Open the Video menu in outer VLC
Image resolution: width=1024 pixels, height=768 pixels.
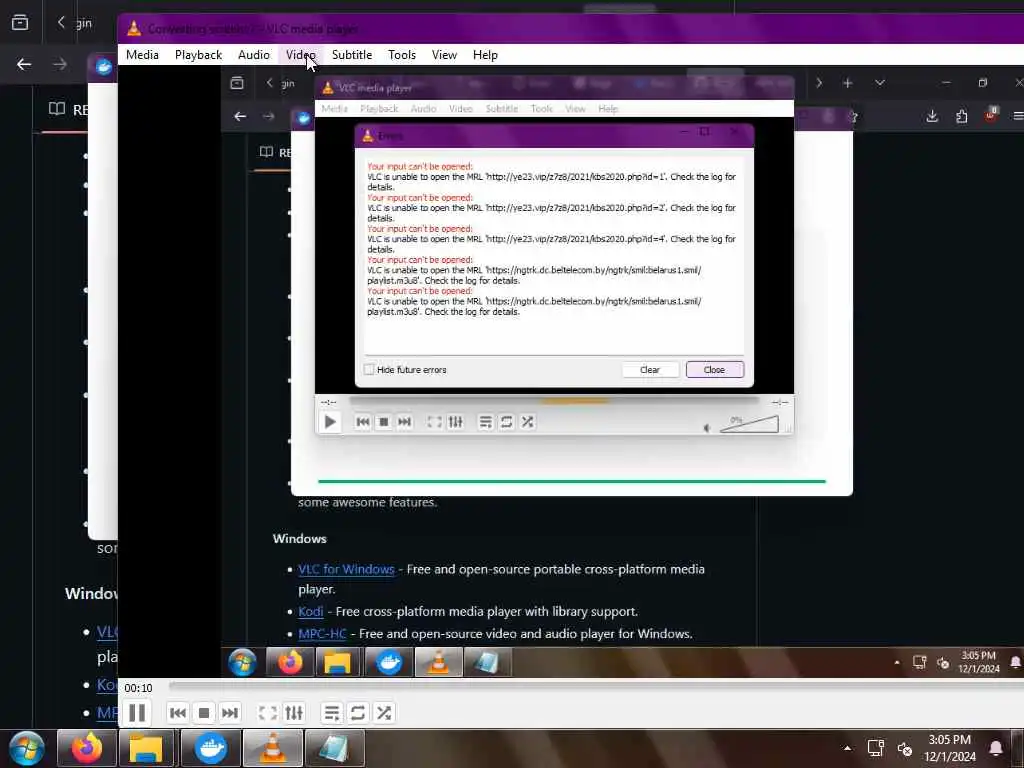[x=300, y=55]
